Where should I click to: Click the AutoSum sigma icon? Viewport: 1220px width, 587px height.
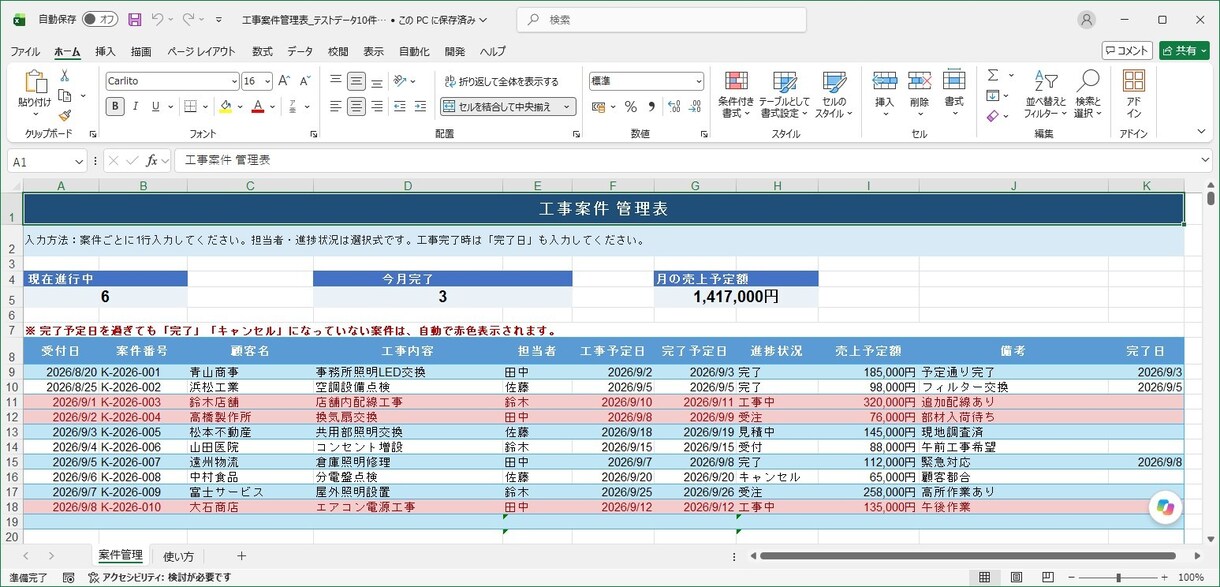click(993, 76)
